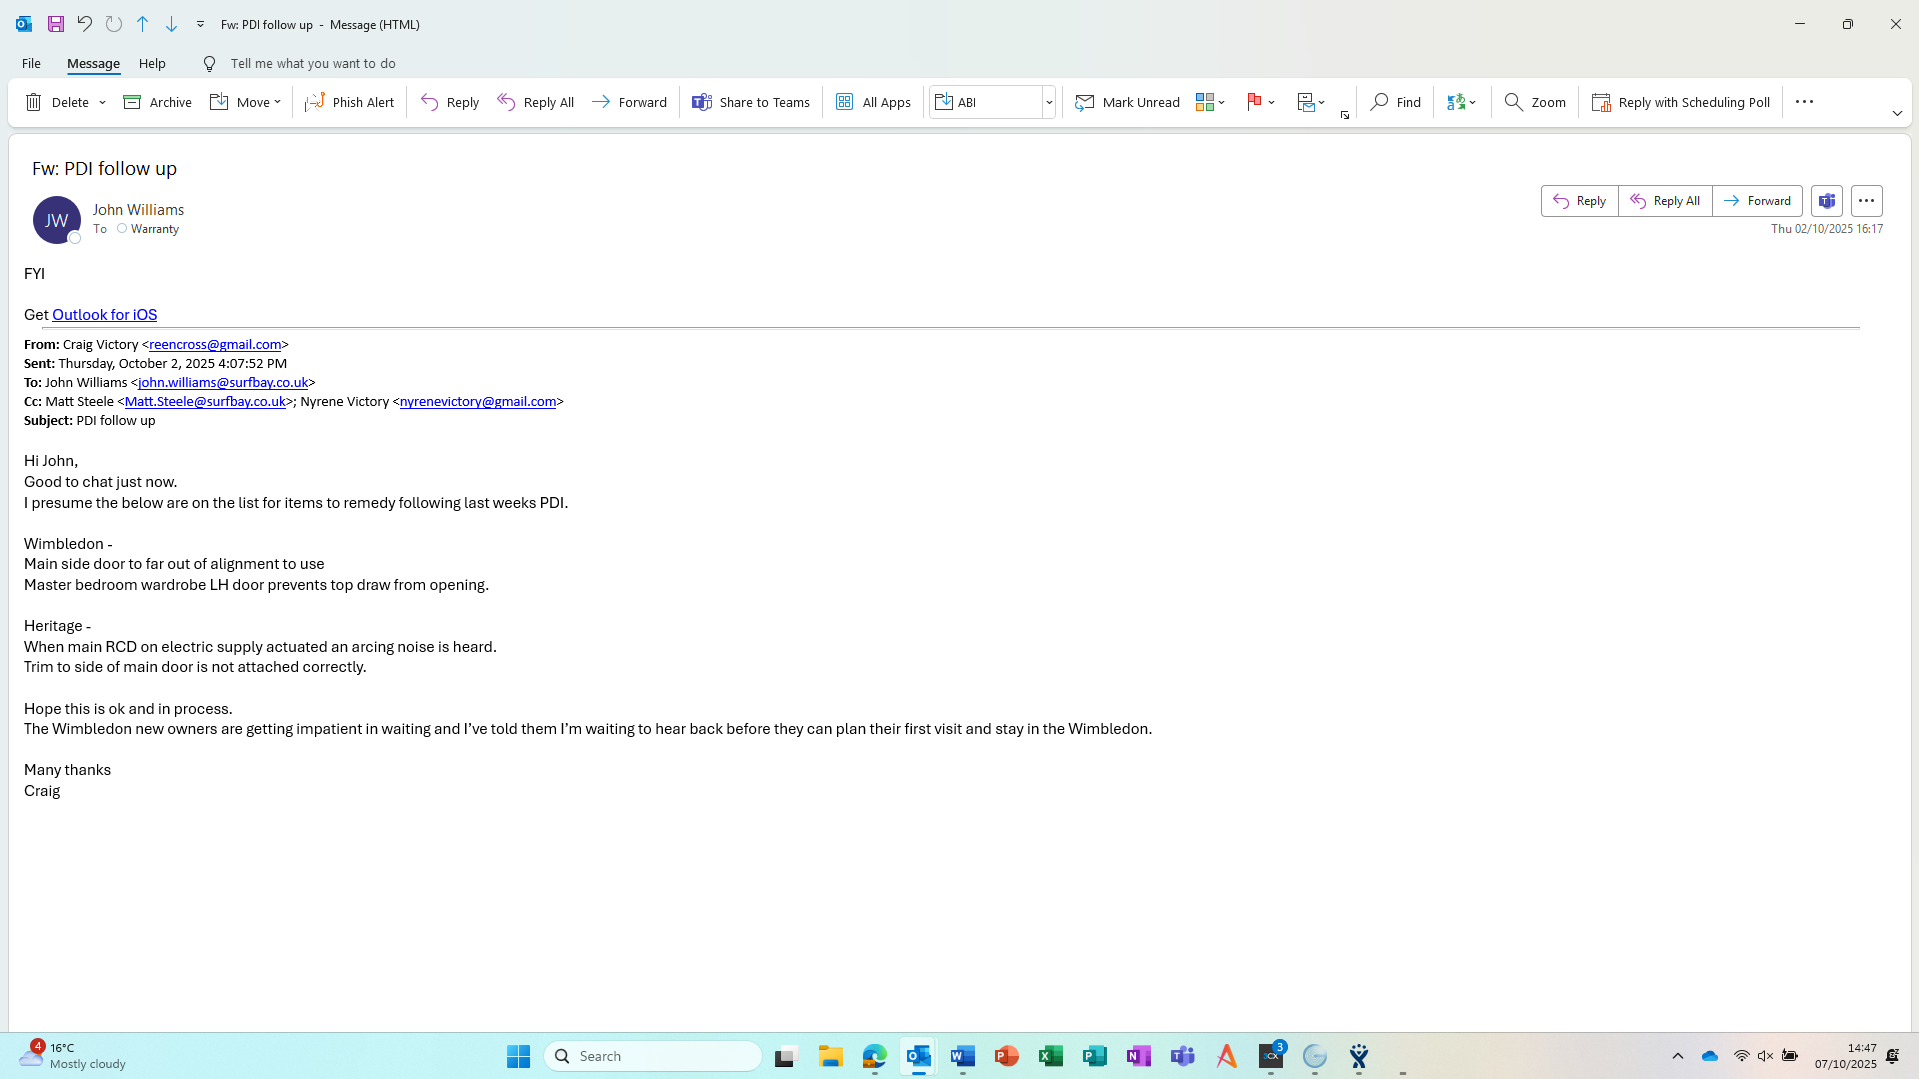The width and height of the screenshot is (1919, 1079).
Task: Open the Follow Up flag dropdown
Action: [x=1260, y=102]
